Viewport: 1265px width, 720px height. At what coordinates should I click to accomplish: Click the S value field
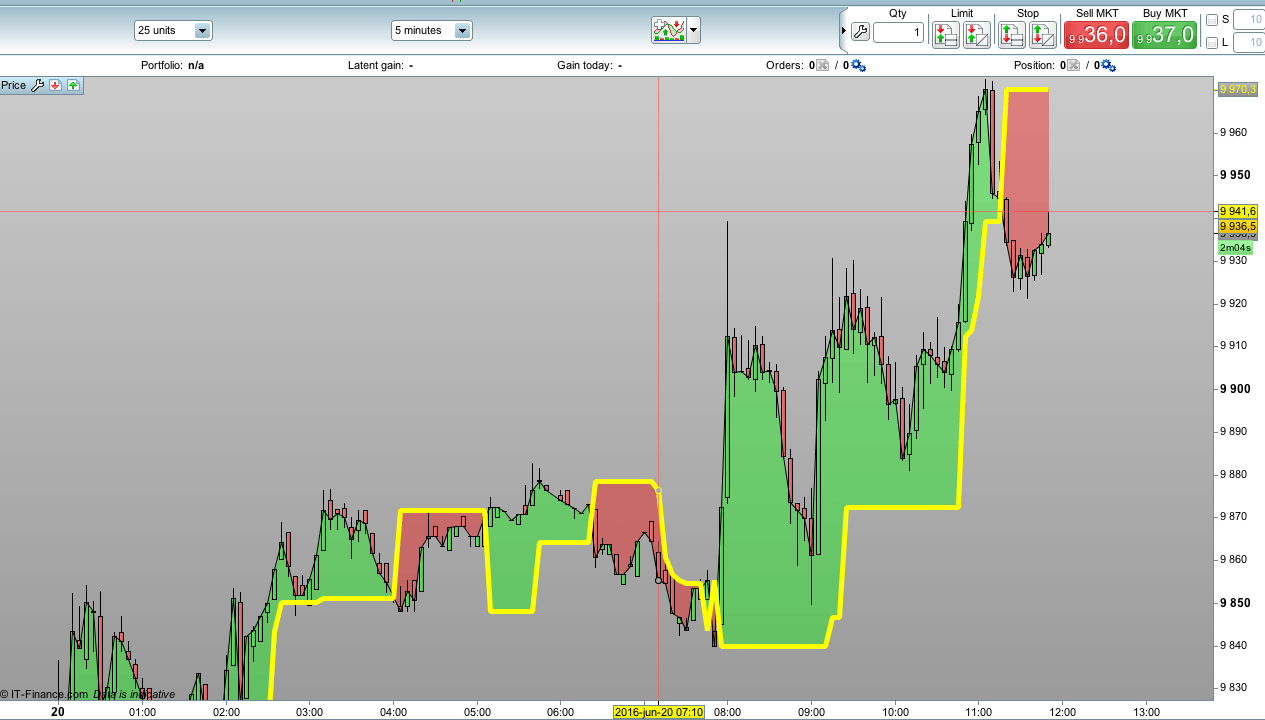point(1249,19)
